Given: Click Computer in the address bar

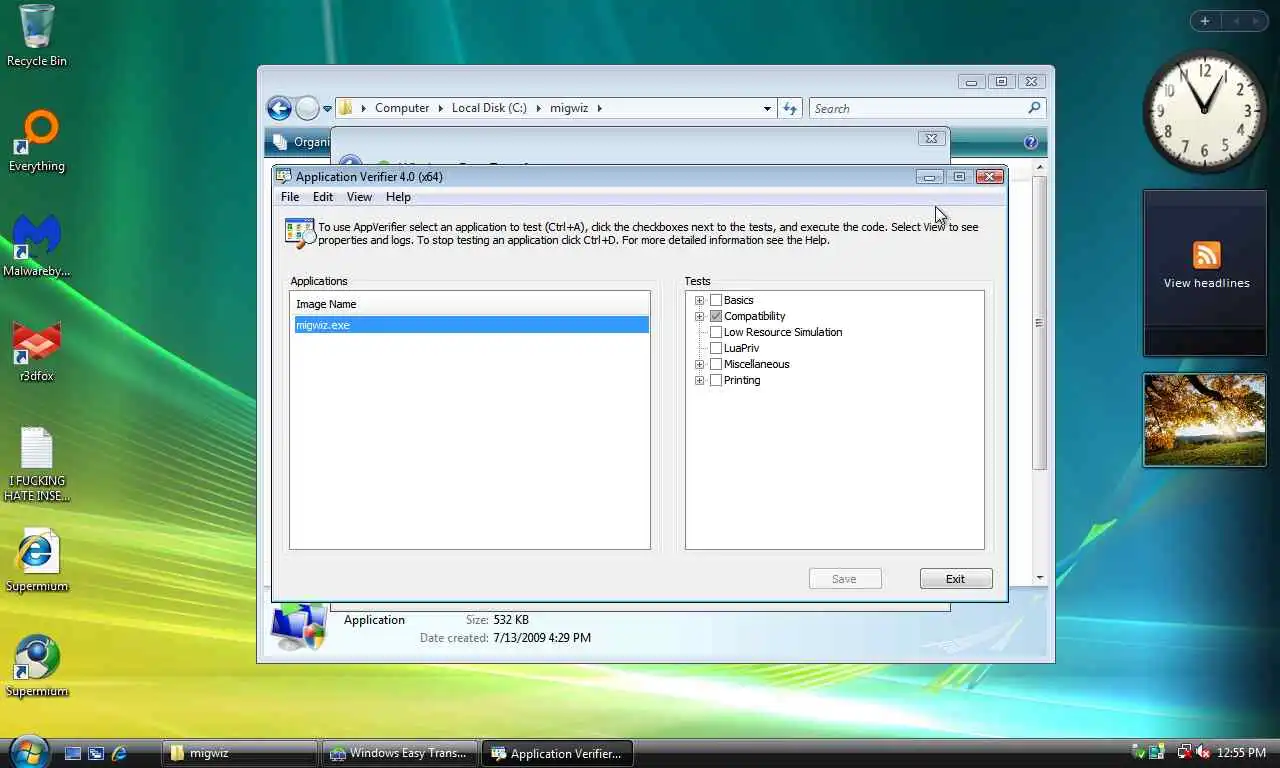Looking at the screenshot, I should pyautogui.click(x=402, y=108).
